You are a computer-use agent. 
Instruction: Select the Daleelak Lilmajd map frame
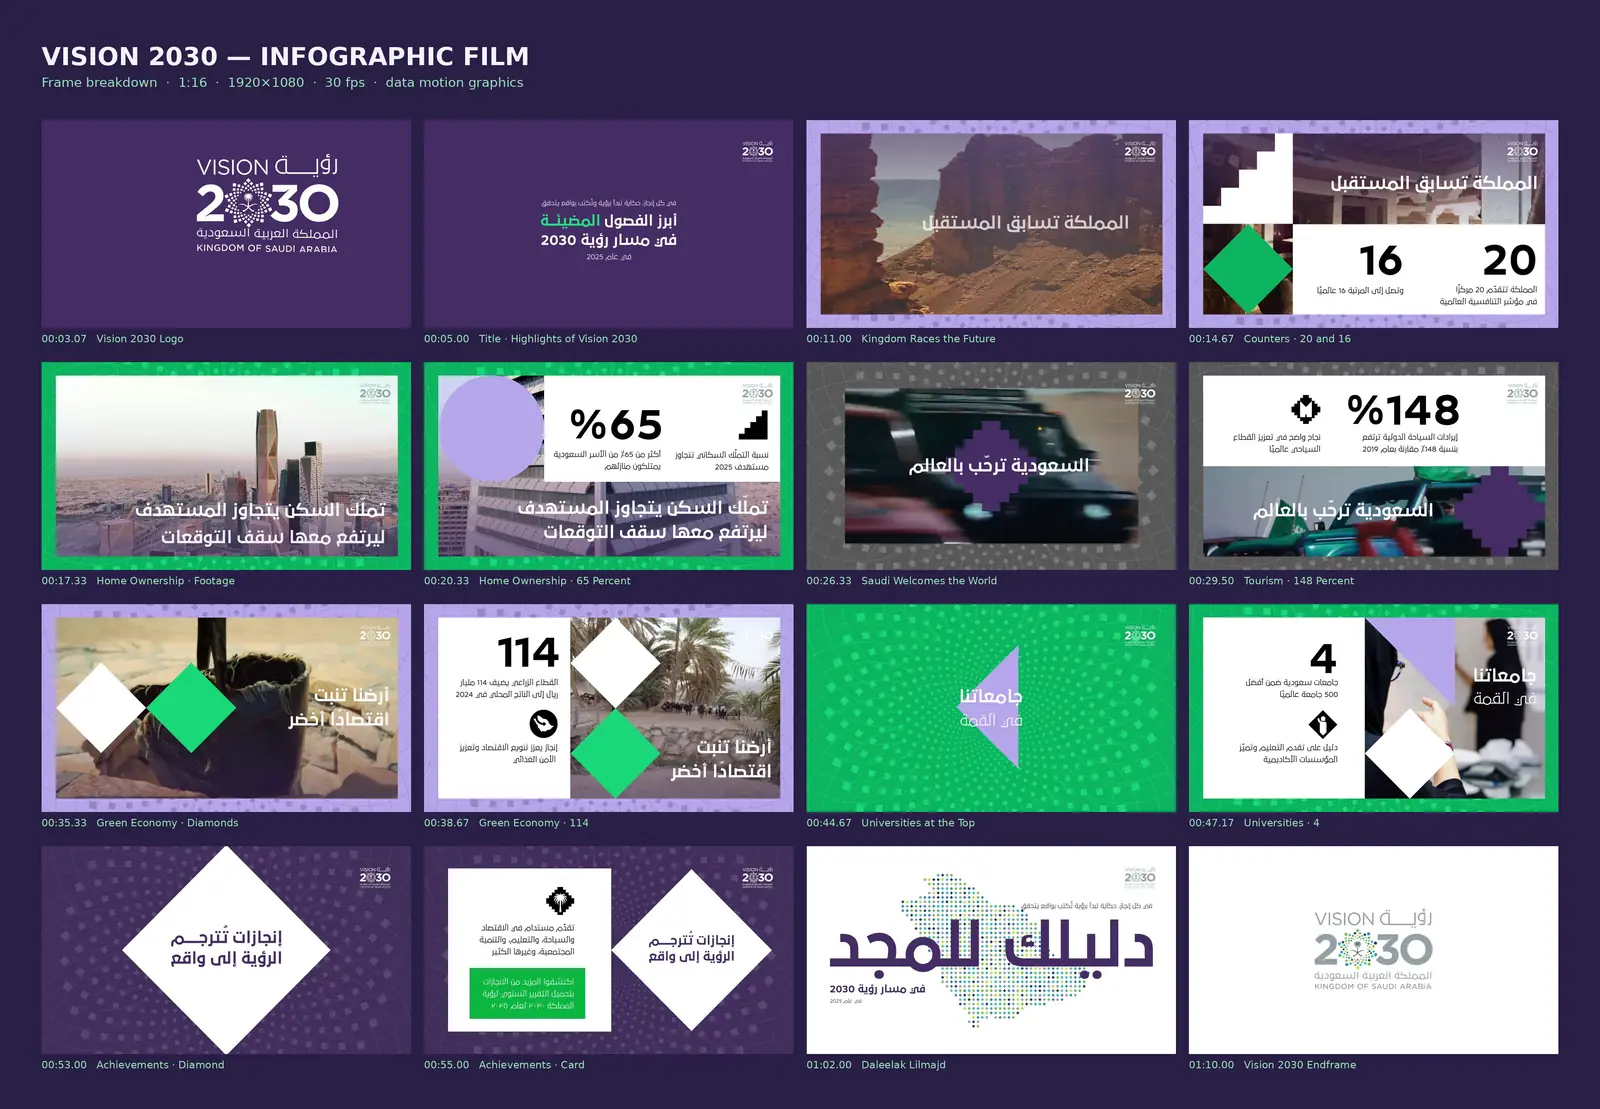point(991,950)
